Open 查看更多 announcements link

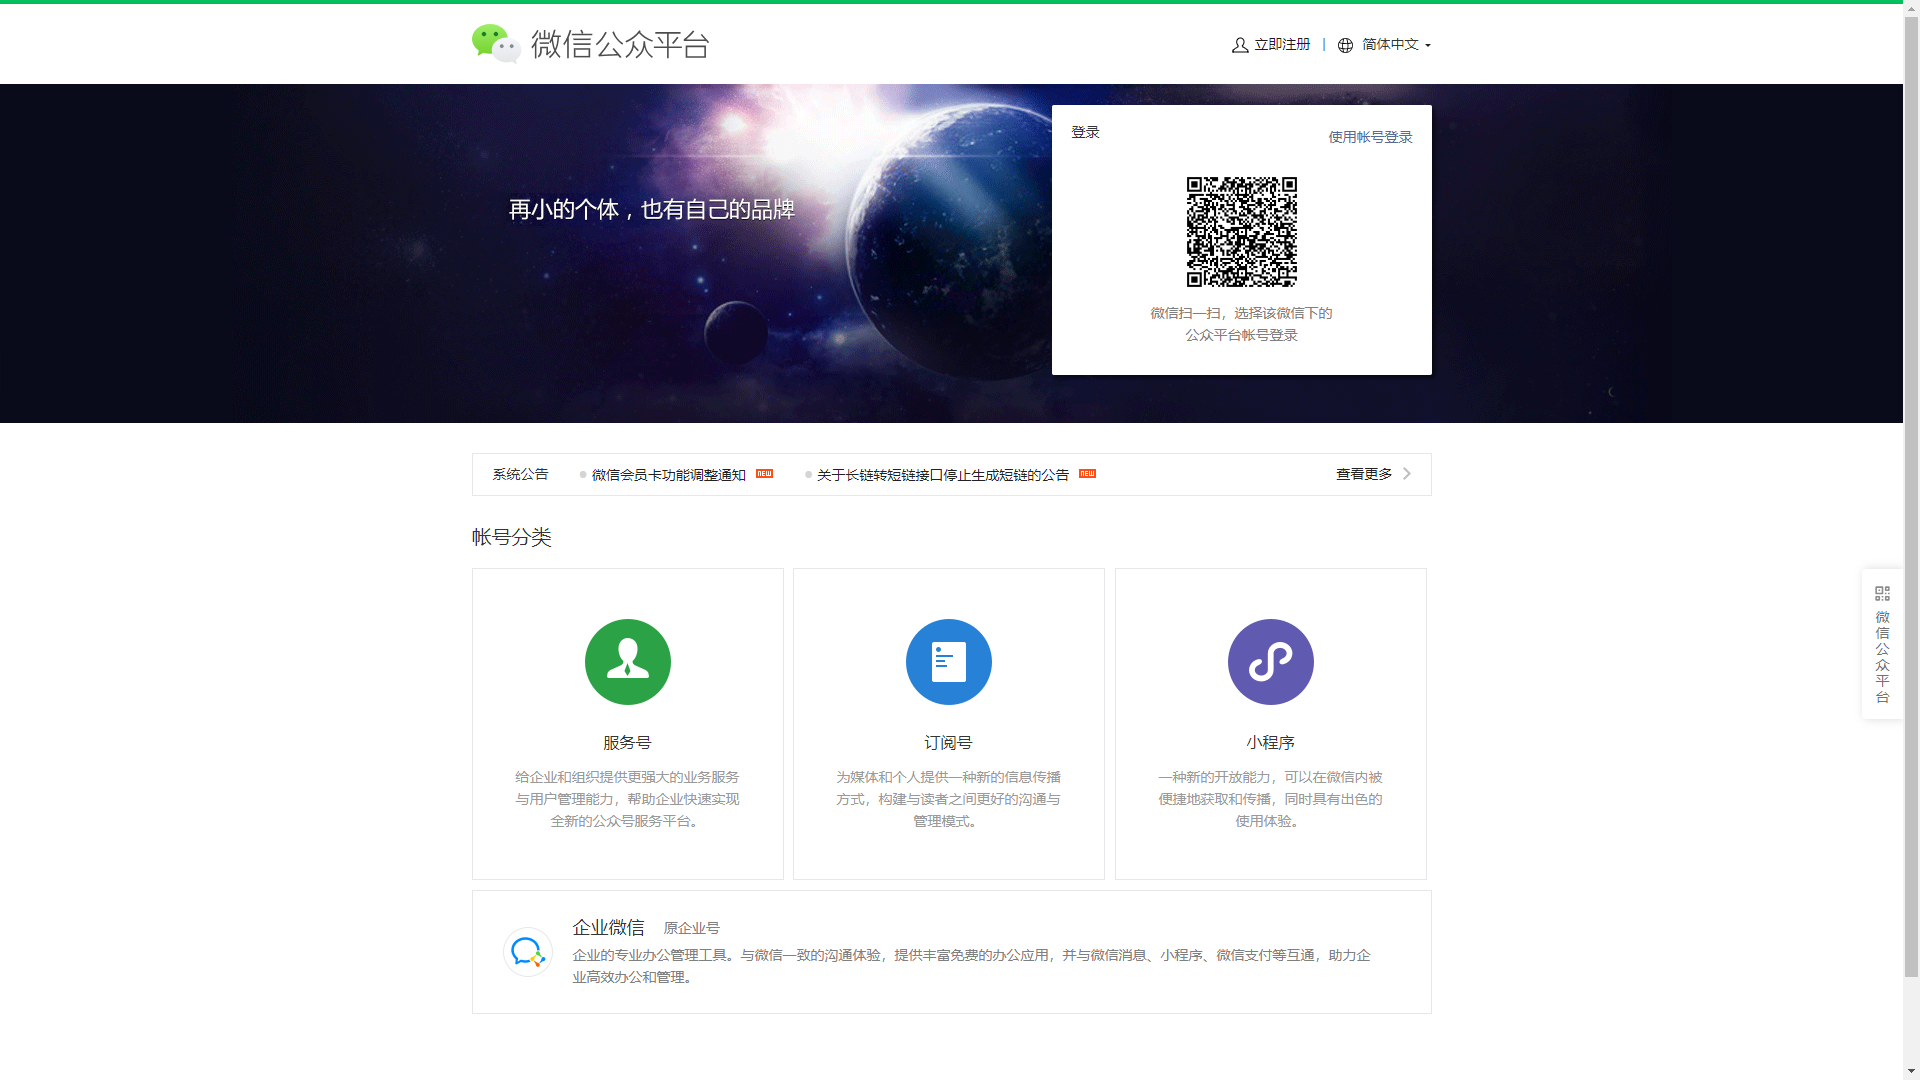coord(1364,474)
